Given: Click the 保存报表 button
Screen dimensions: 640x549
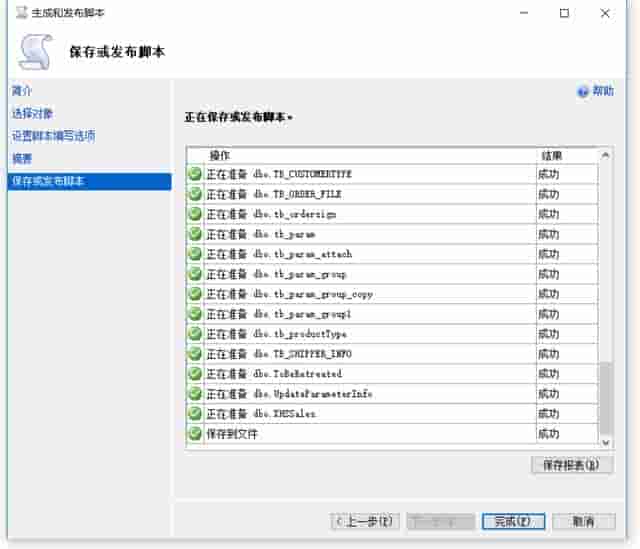Looking at the screenshot, I should click(x=571, y=465).
